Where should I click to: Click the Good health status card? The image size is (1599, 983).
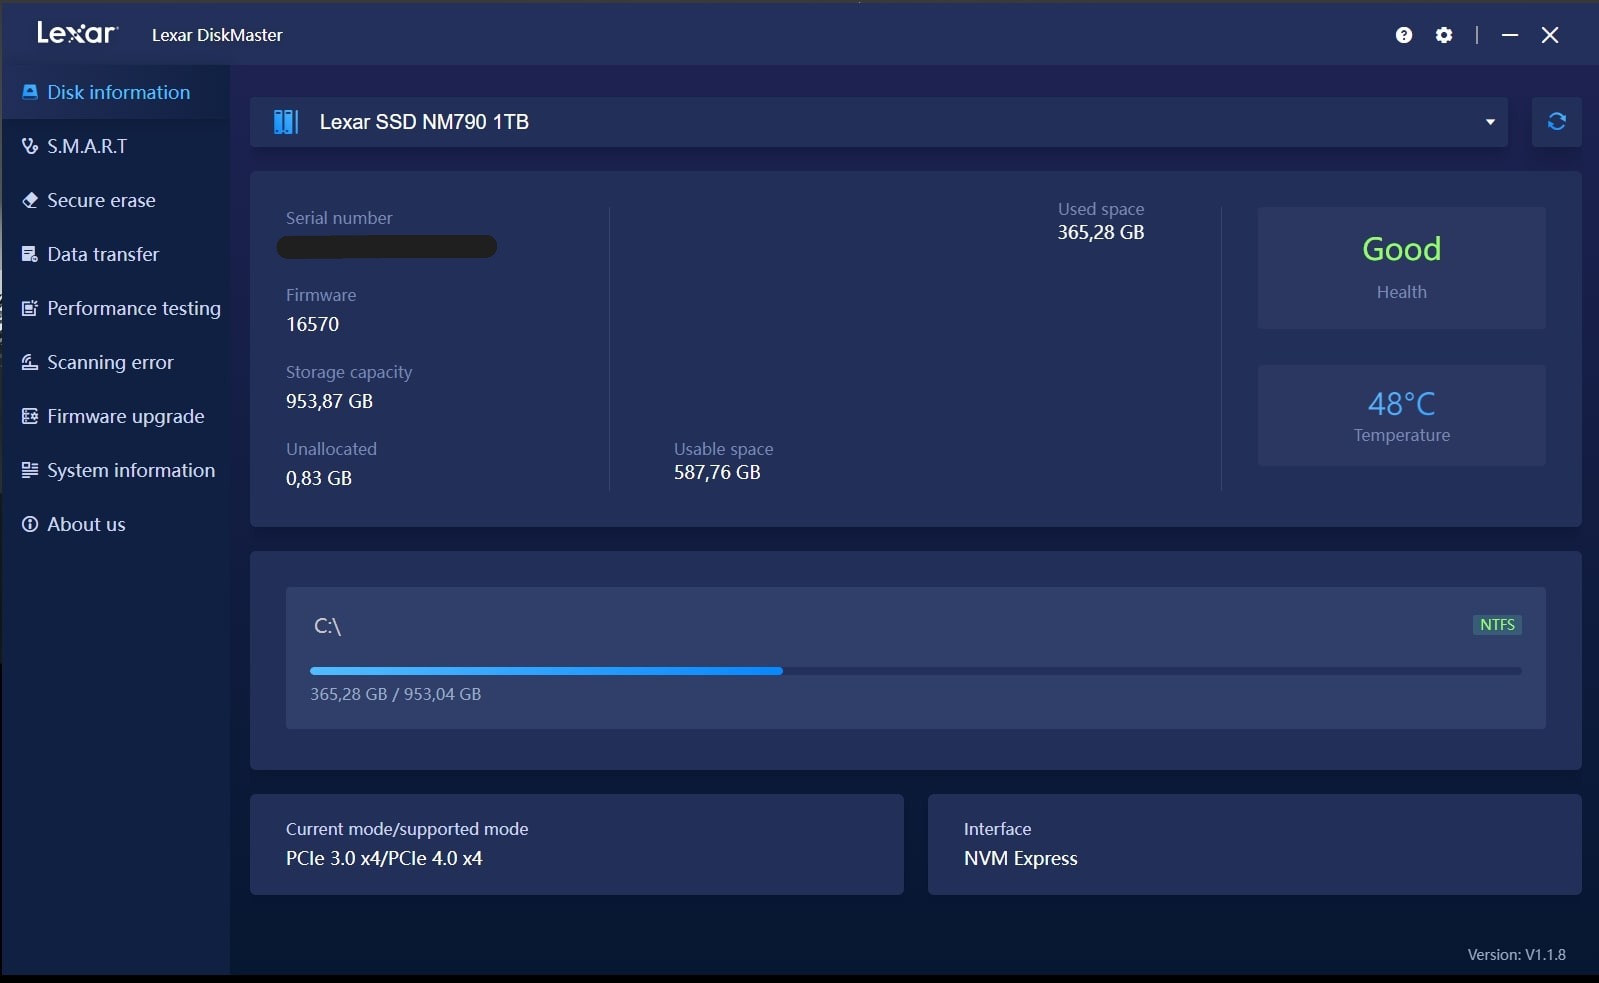click(1401, 267)
